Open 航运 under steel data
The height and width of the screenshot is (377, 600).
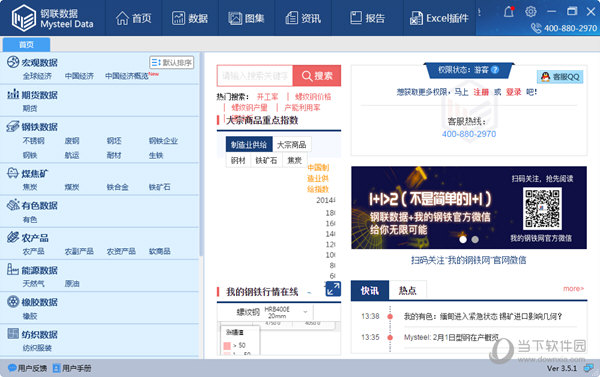click(x=72, y=155)
